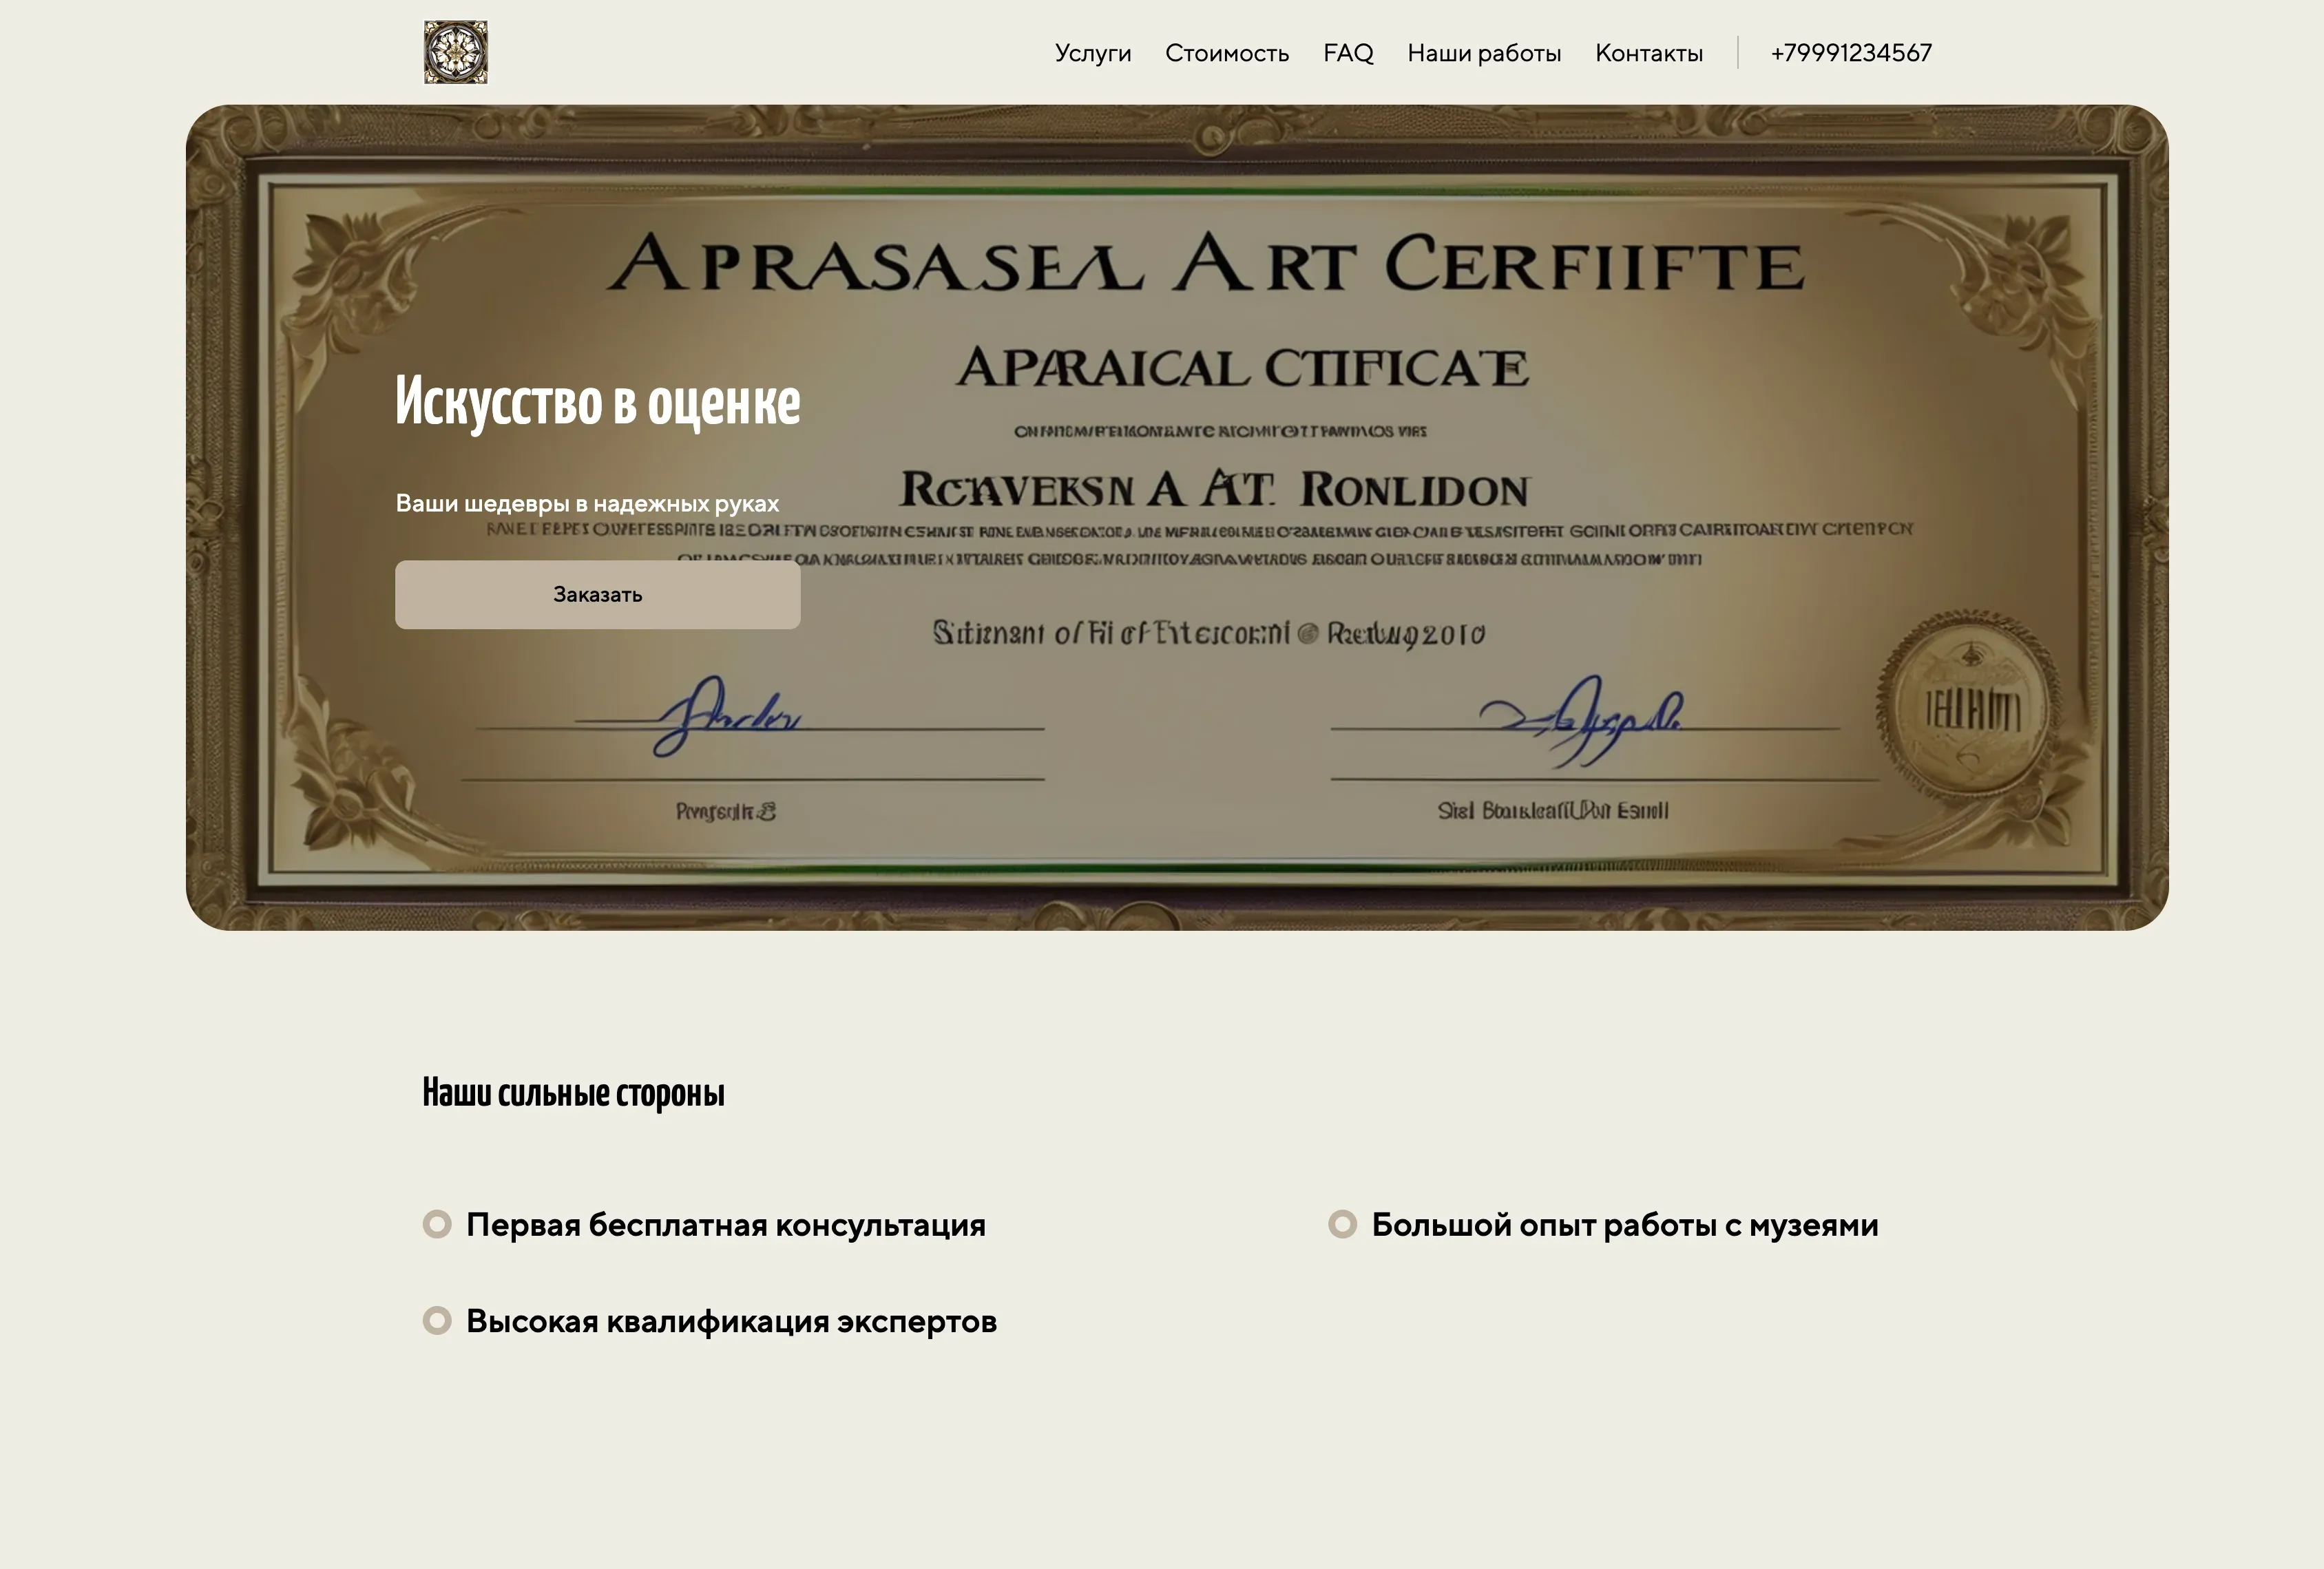Click the subtitle Ваши шедевры в надежных руках

click(x=587, y=503)
